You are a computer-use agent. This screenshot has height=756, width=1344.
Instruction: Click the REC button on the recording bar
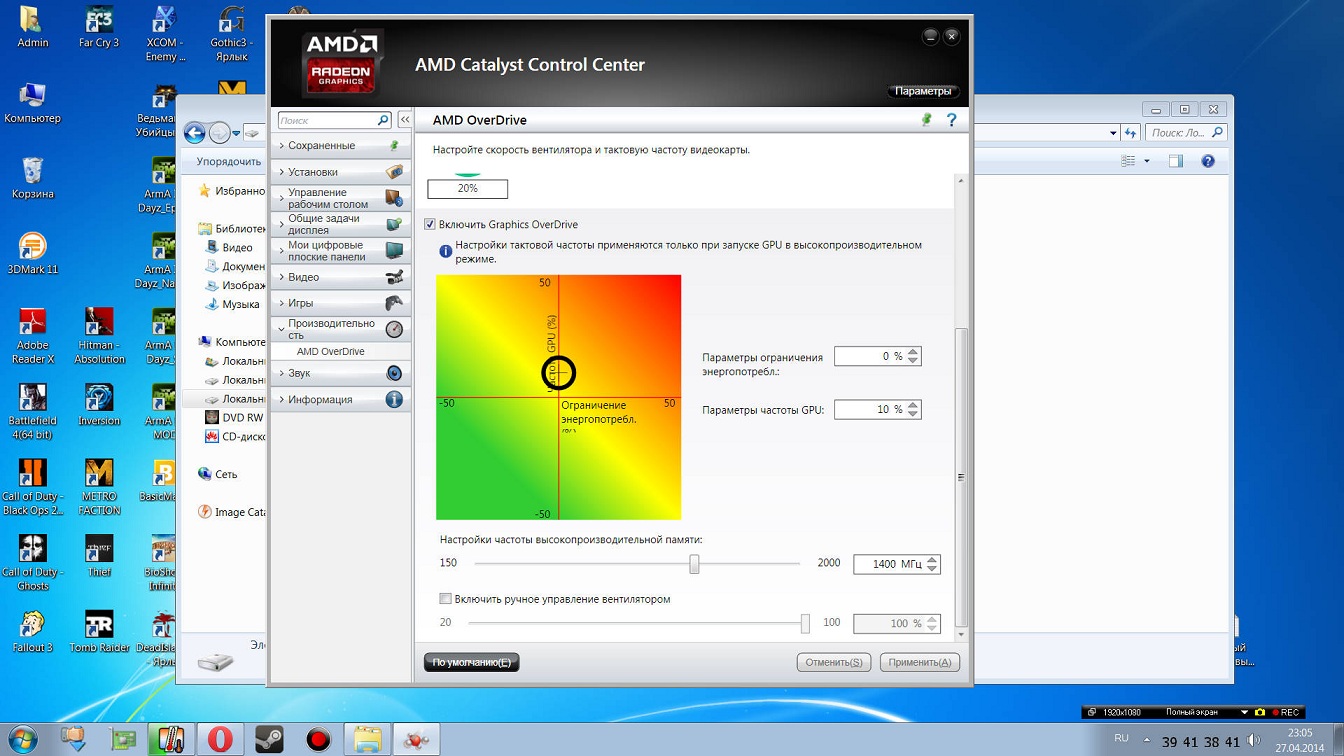click(x=1286, y=712)
